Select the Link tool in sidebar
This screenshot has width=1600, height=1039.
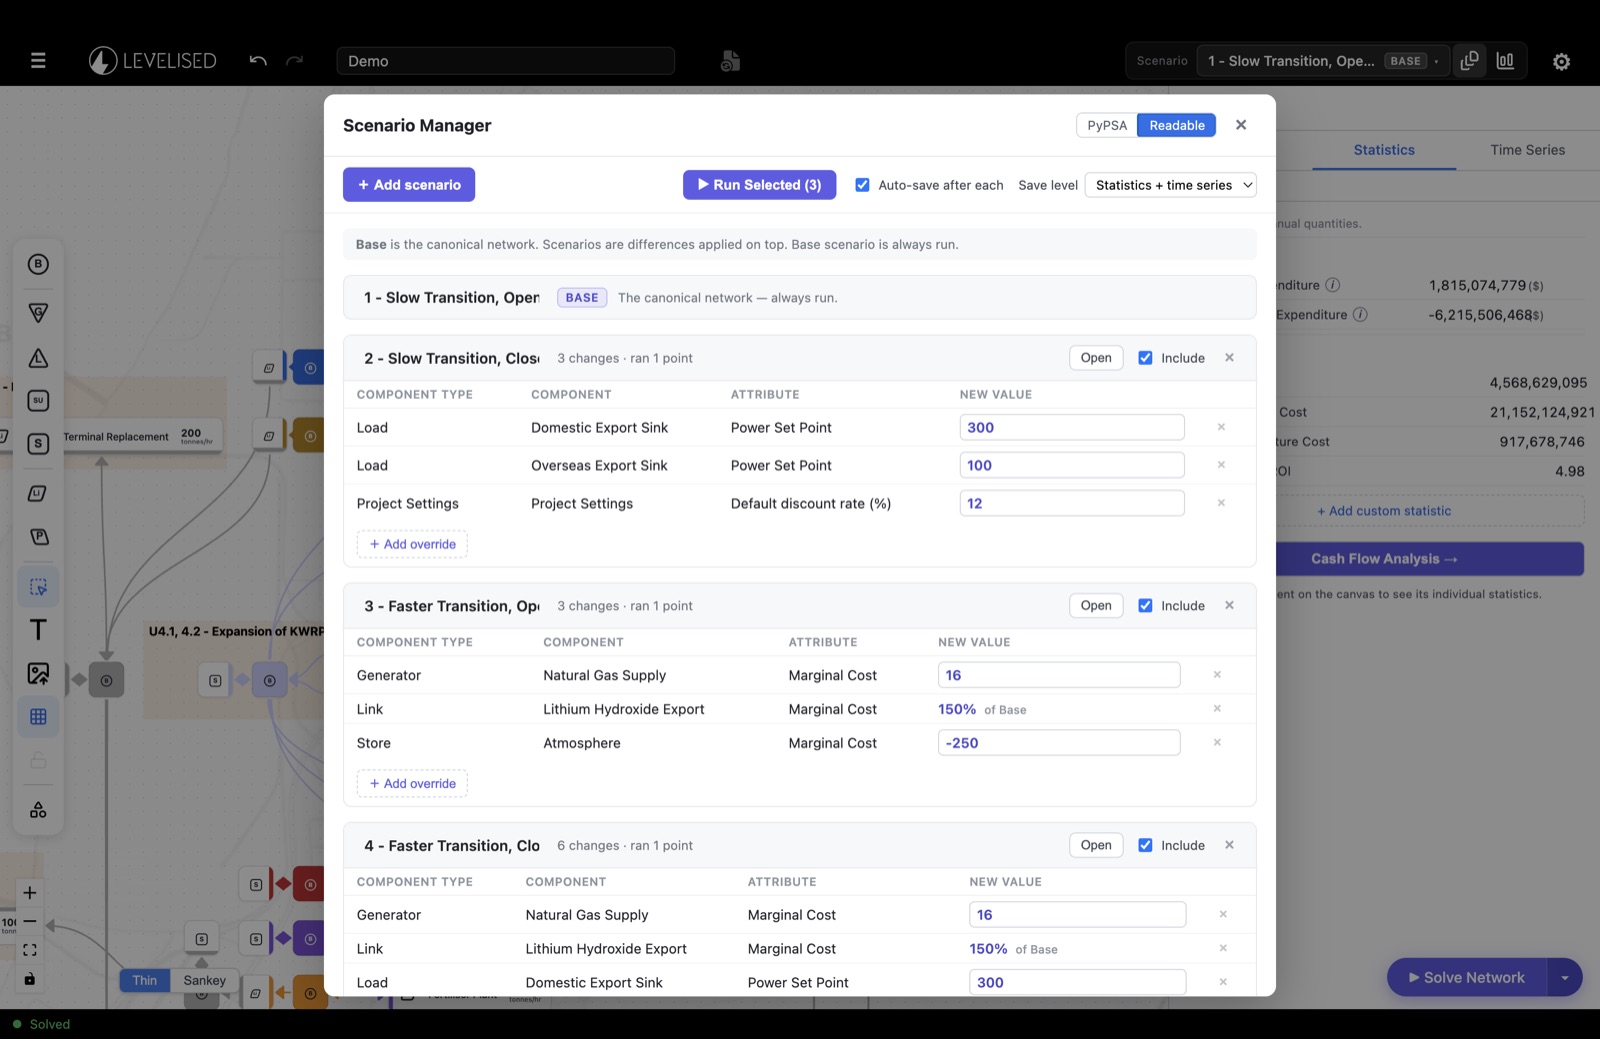(x=38, y=493)
